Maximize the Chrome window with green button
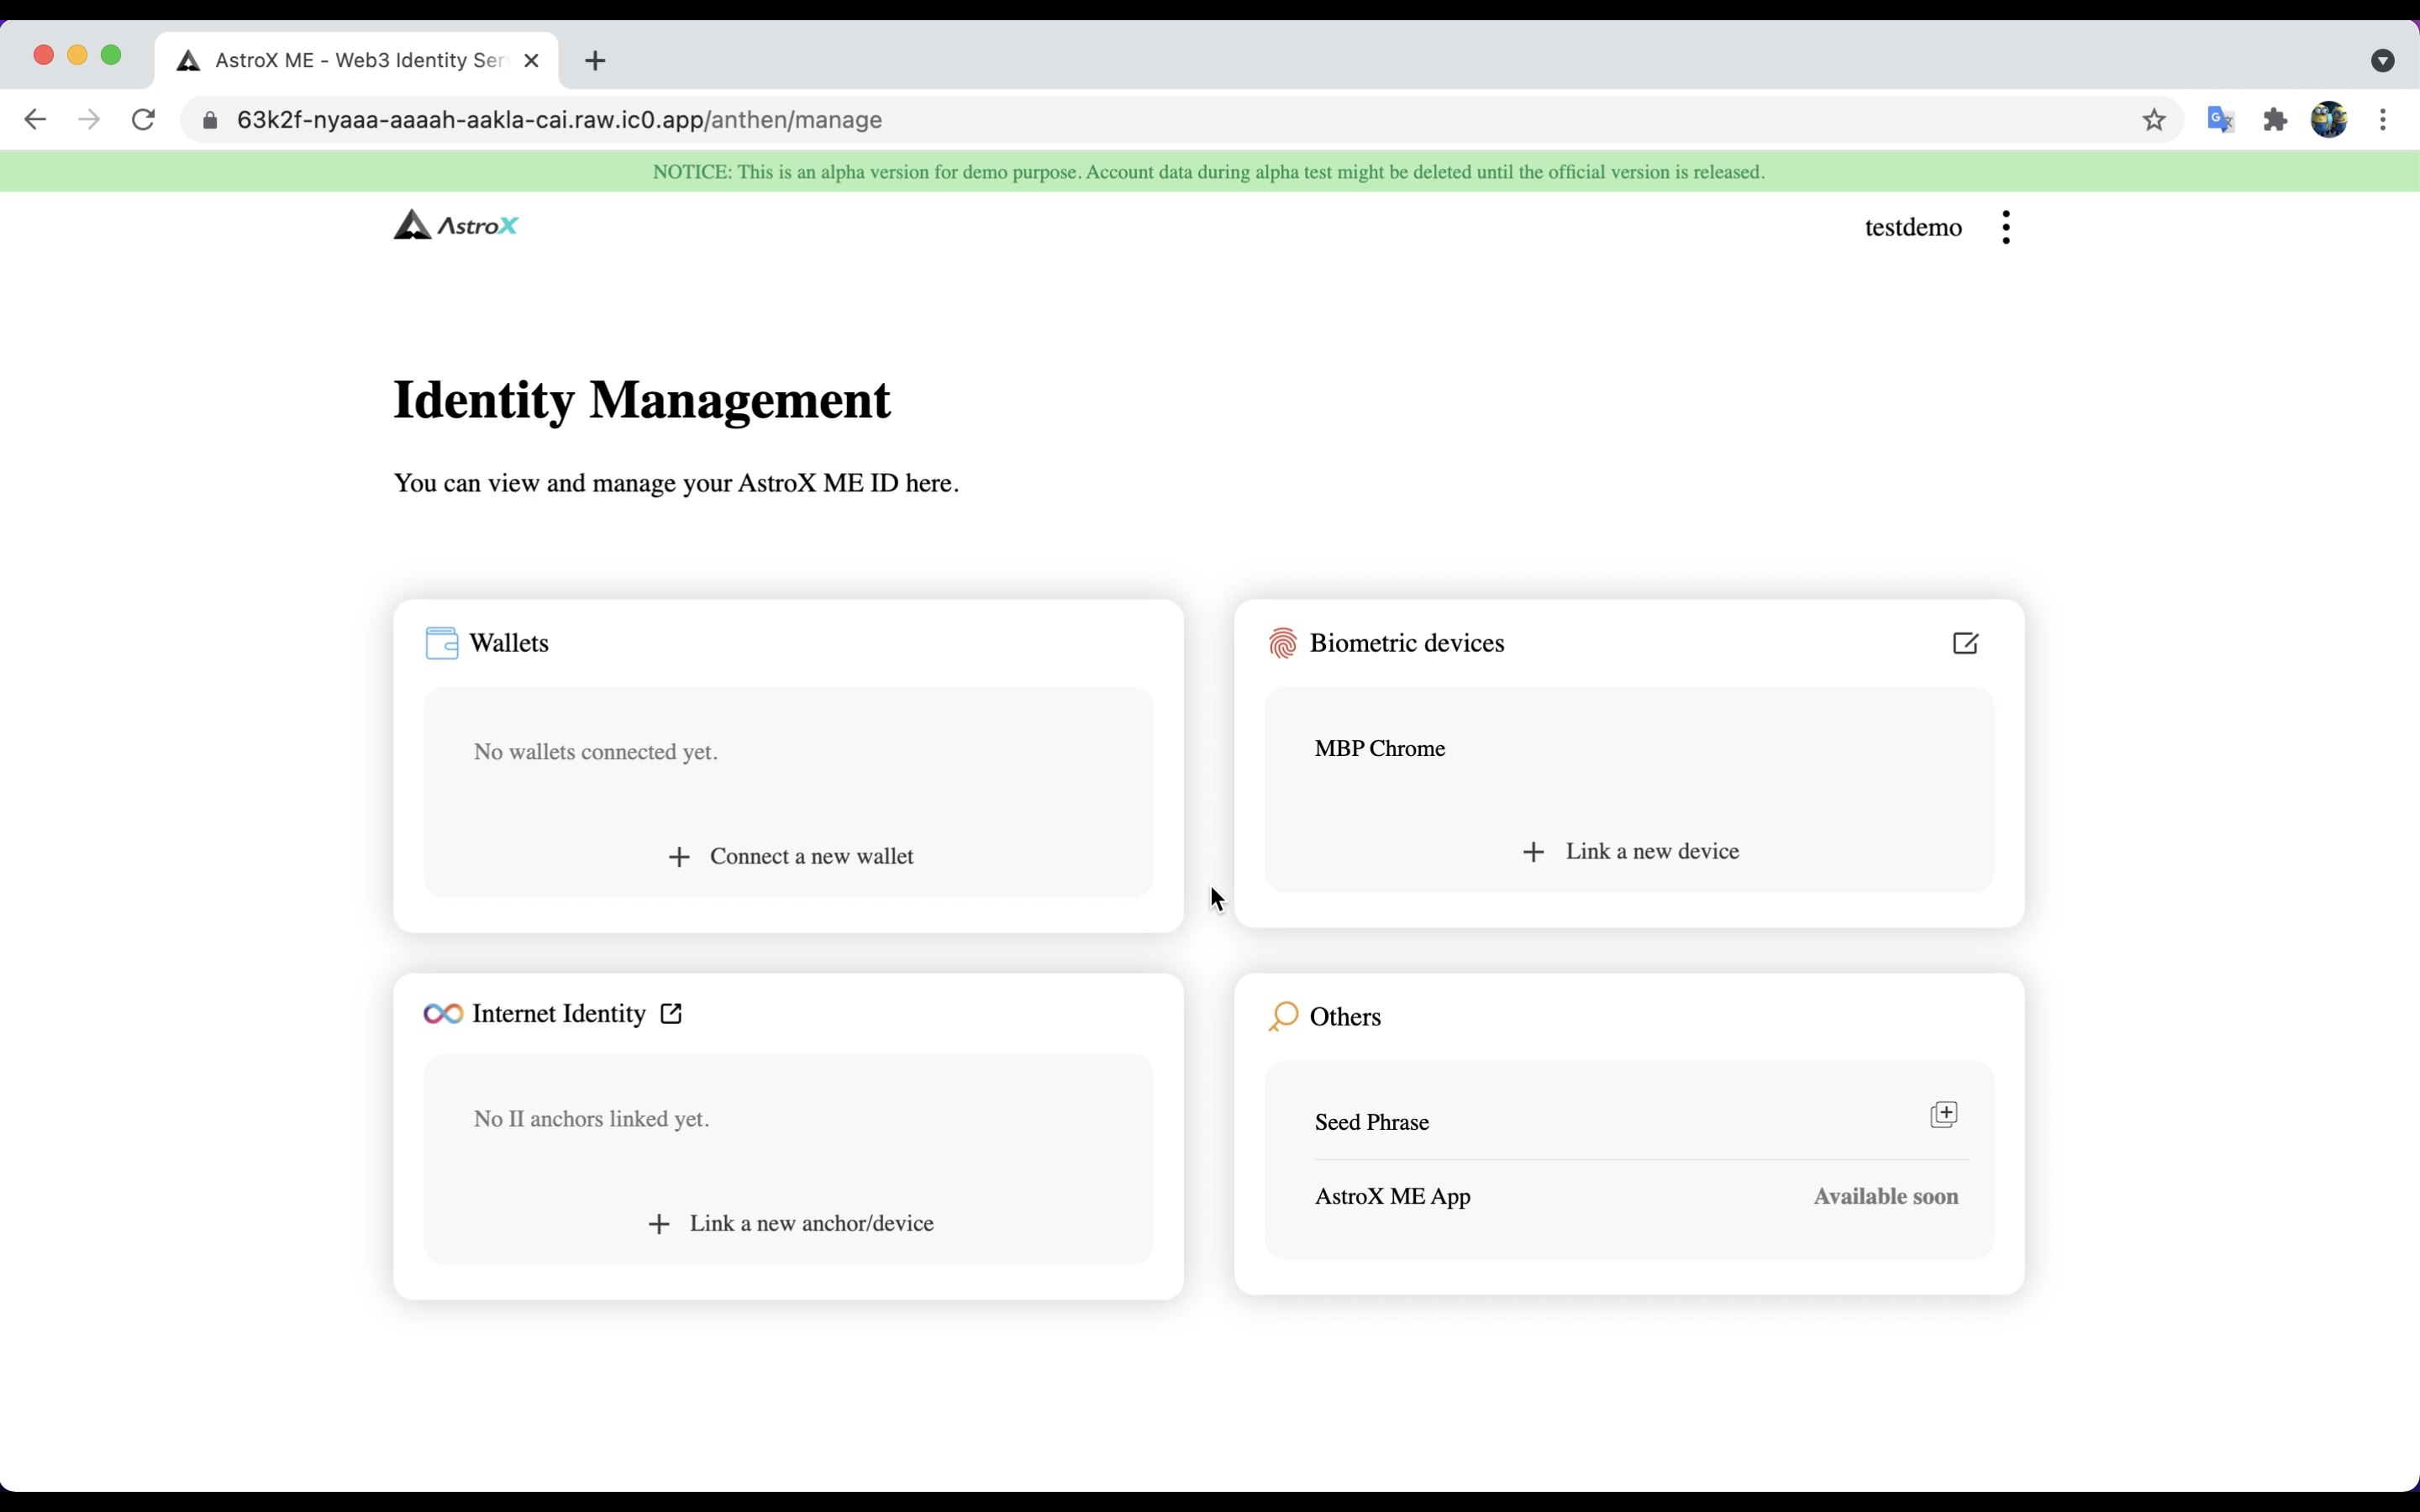Image resolution: width=2420 pixels, height=1512 pixels. coord(112,55)
